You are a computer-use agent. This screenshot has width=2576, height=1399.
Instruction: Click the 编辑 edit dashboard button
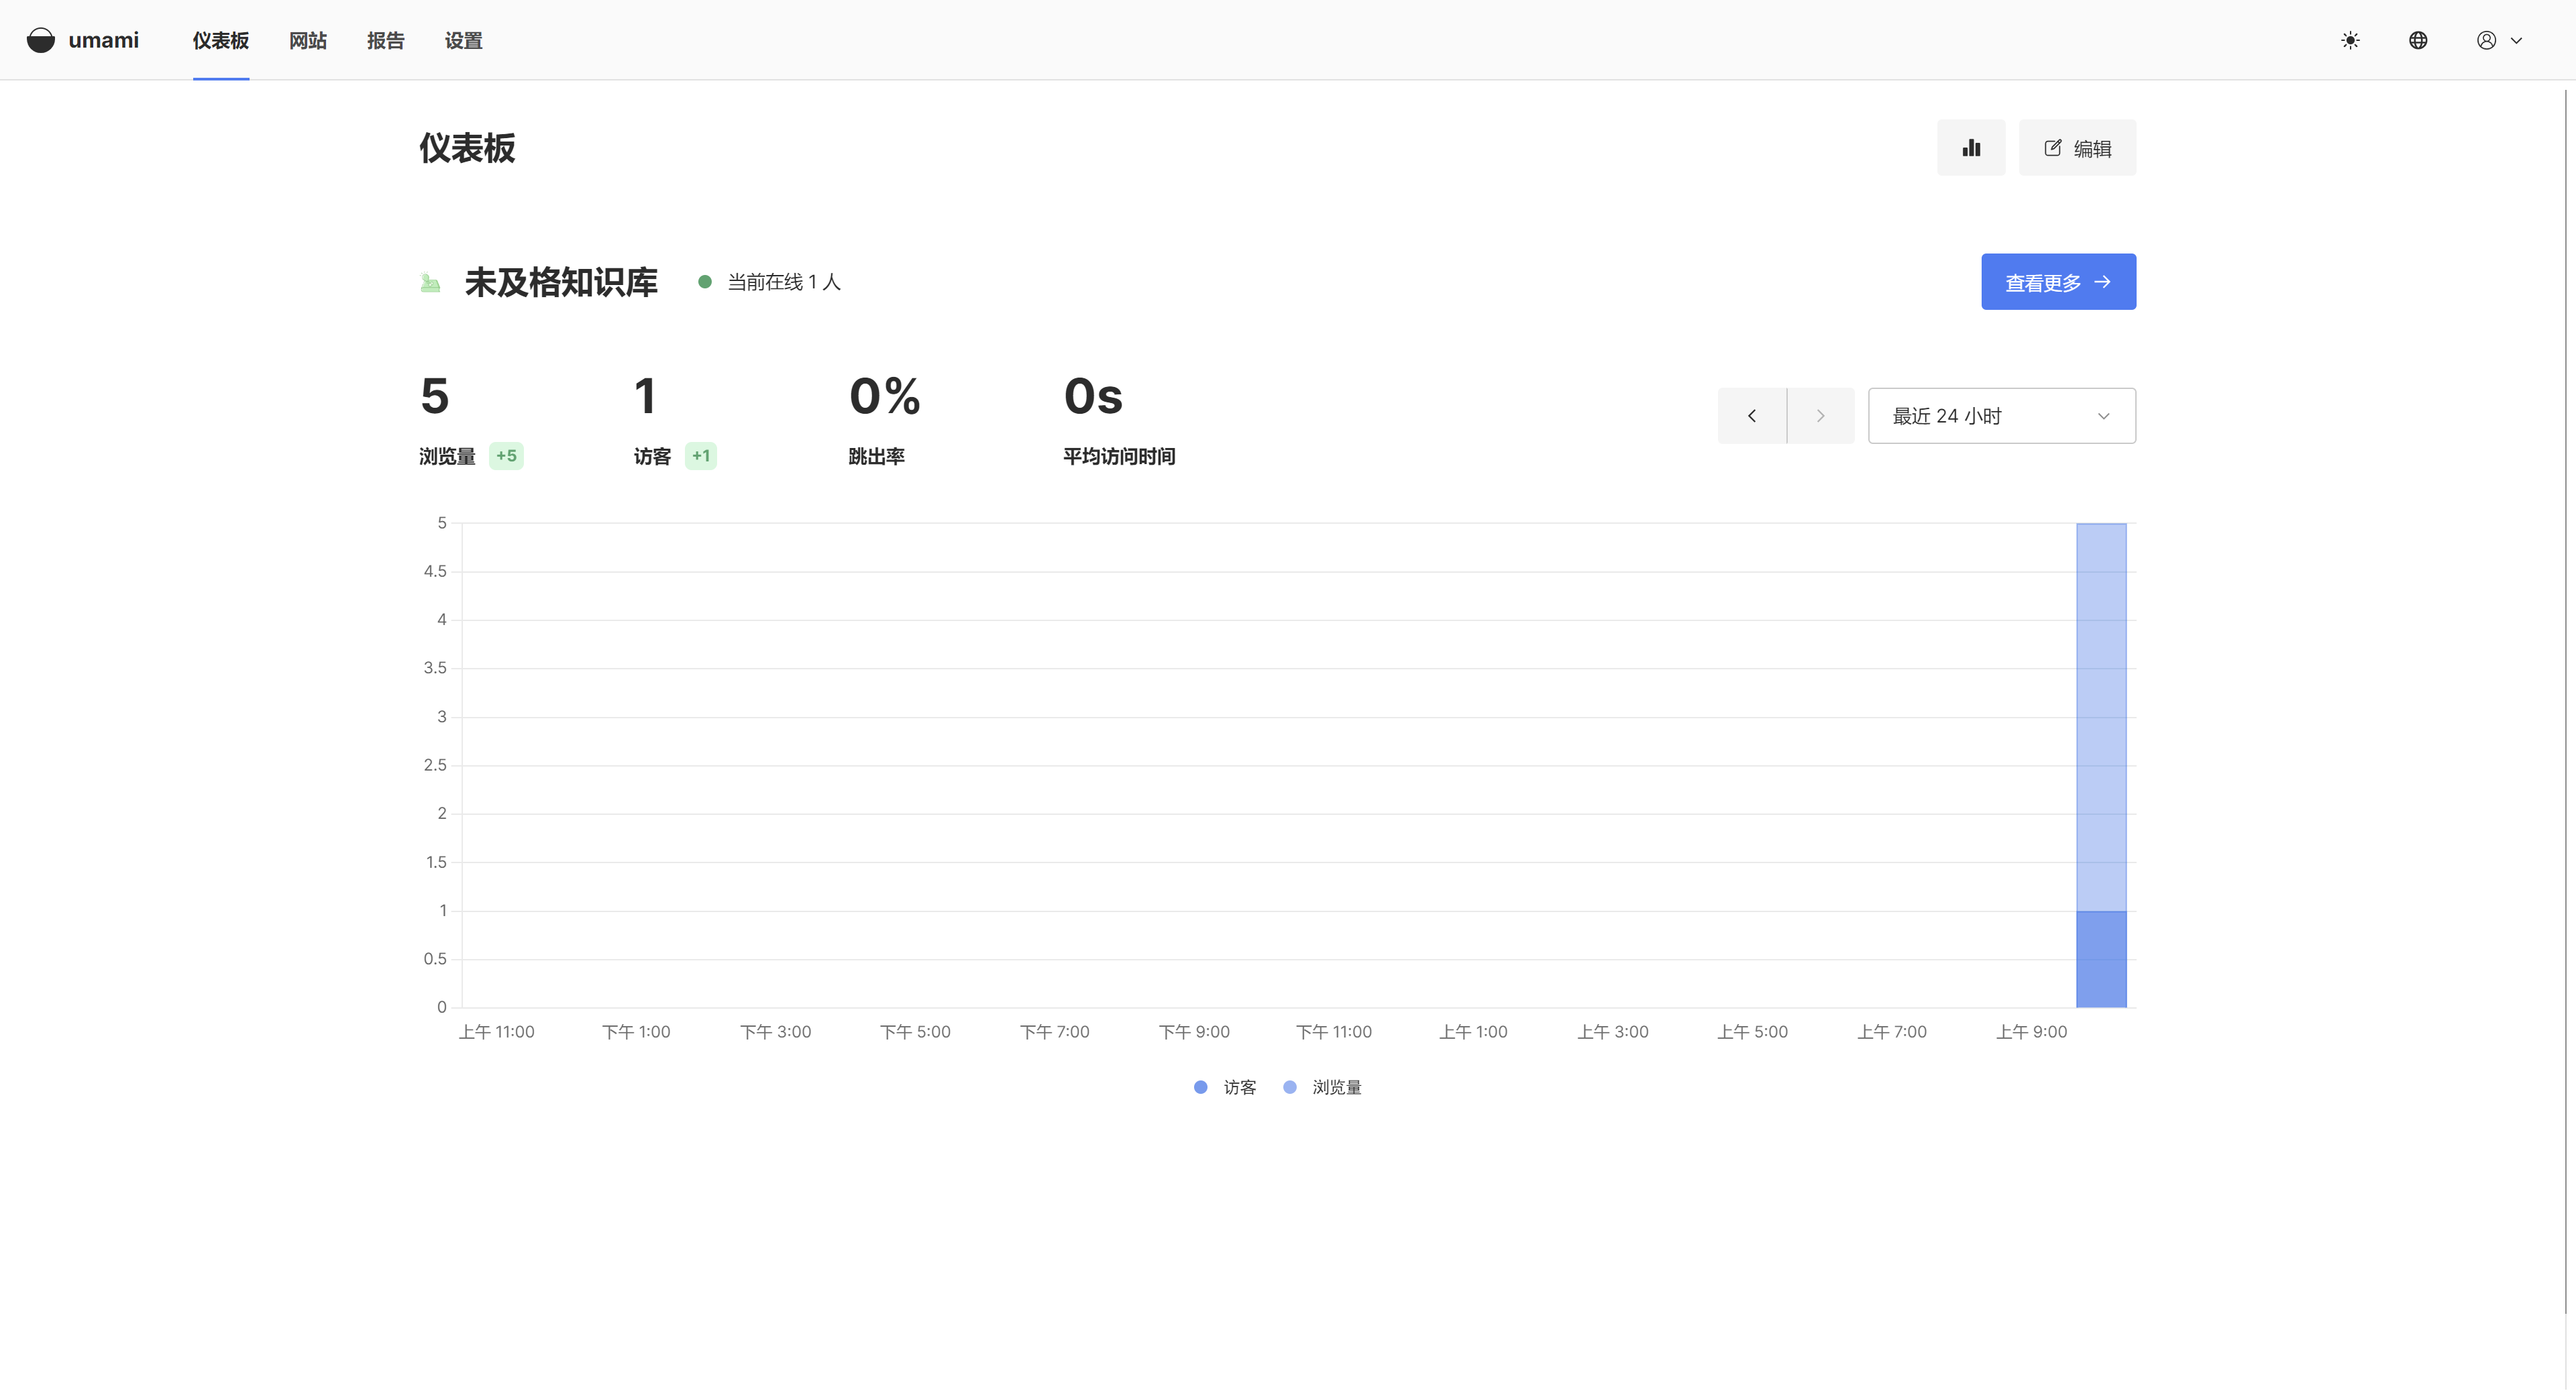pyautogui.click(x=2077, y=148)
